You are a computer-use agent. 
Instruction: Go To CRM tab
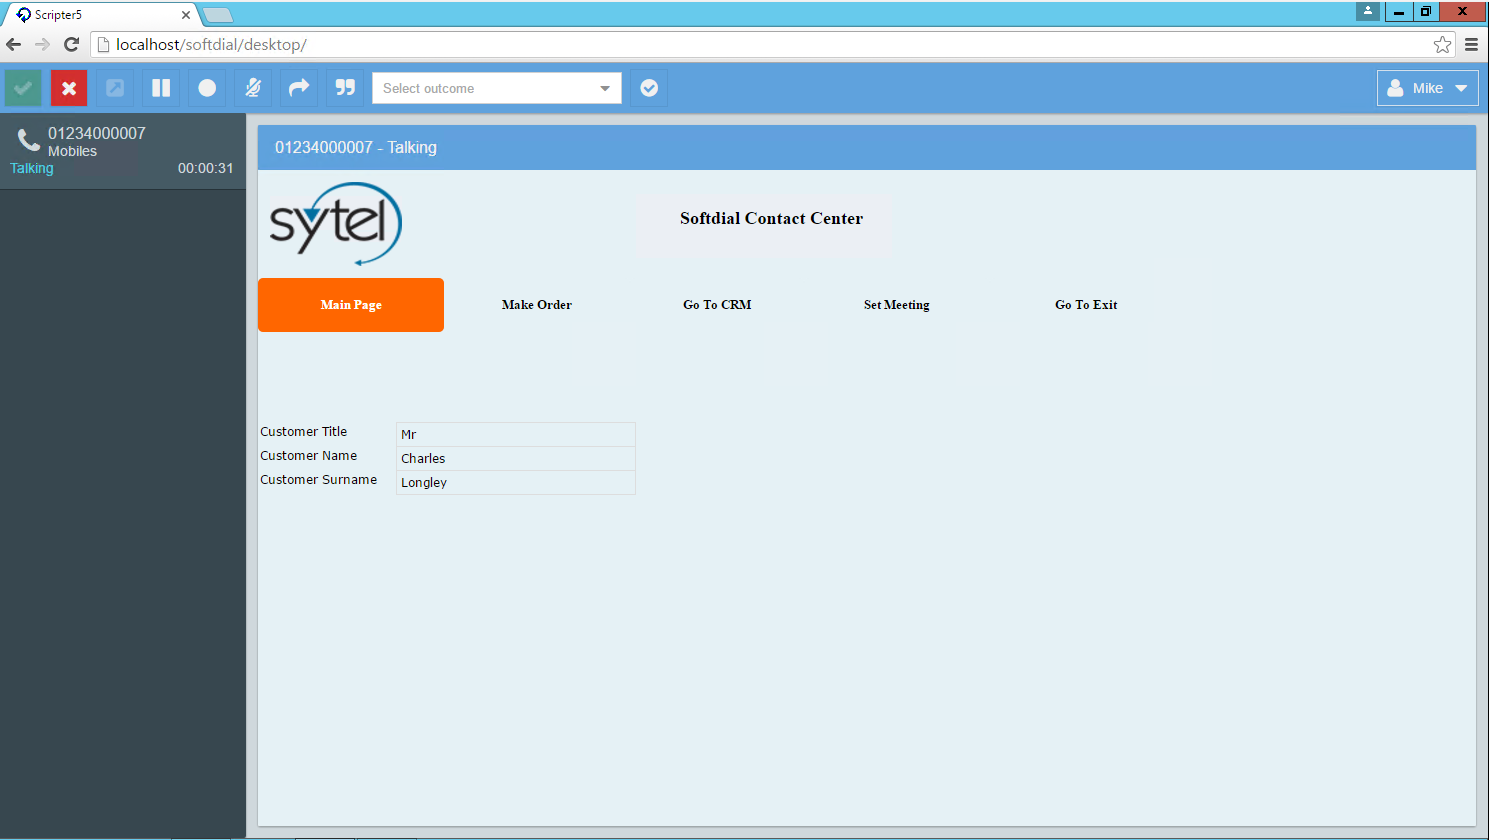[717, 305]
